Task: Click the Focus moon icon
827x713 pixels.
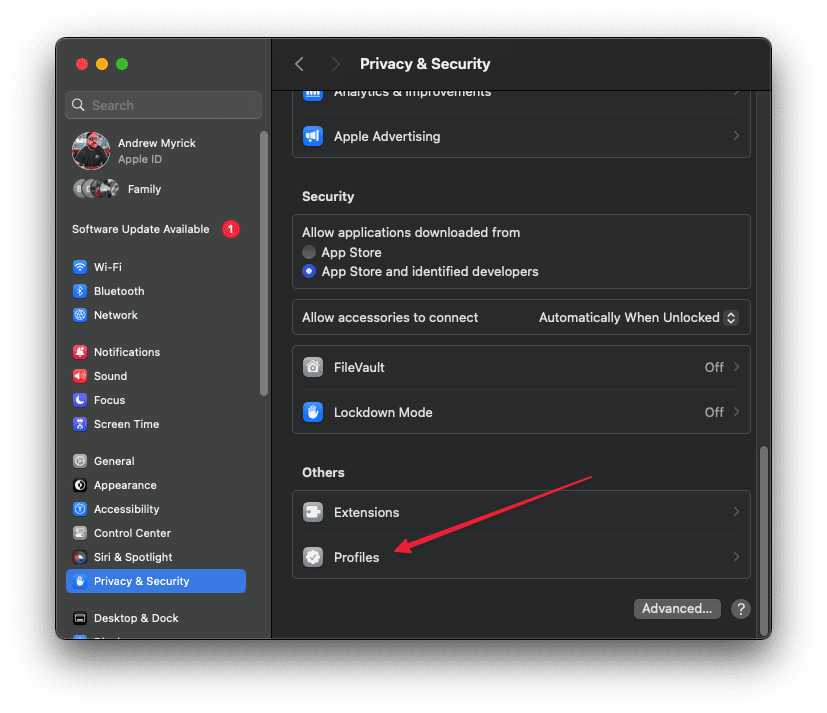Action: (80, 400)
